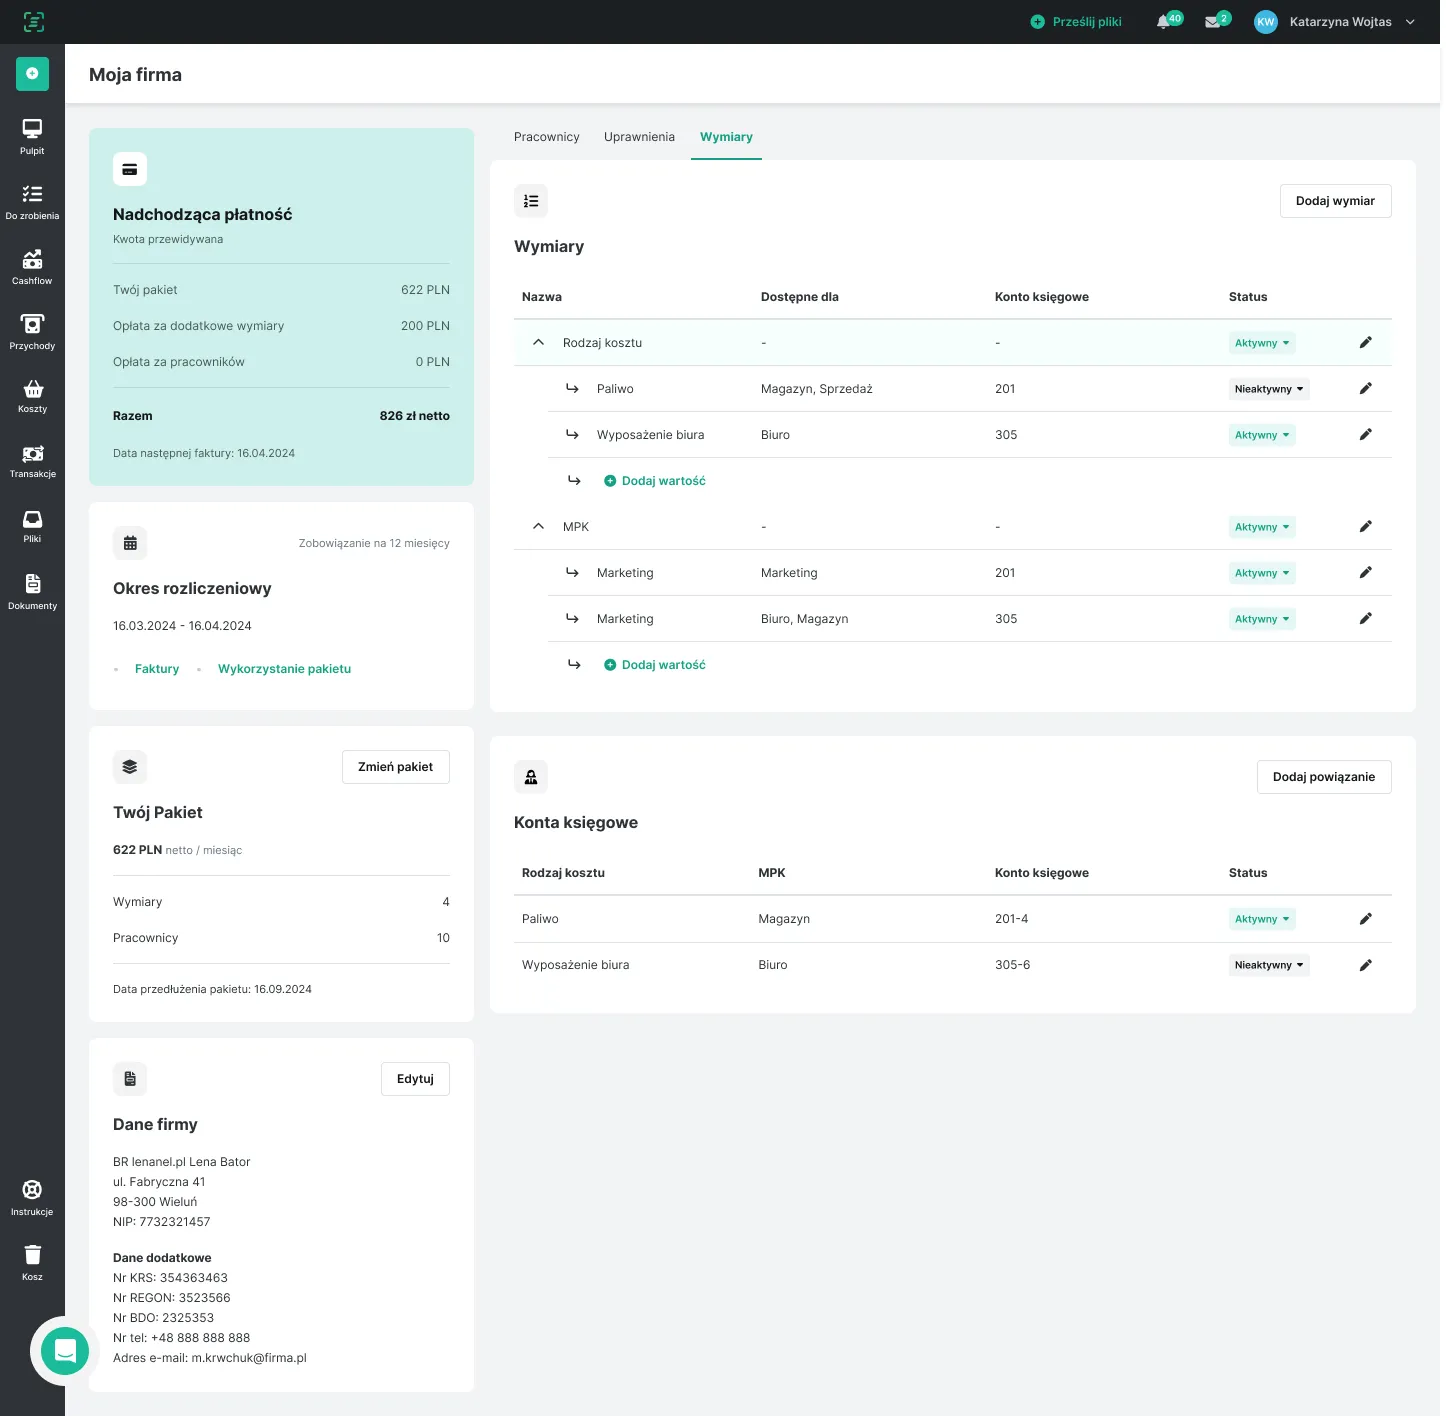Open Dokumenty in sidebar
This screenshot has height=1416, width=1446.
pyautogui.click(x=32, y=592)
